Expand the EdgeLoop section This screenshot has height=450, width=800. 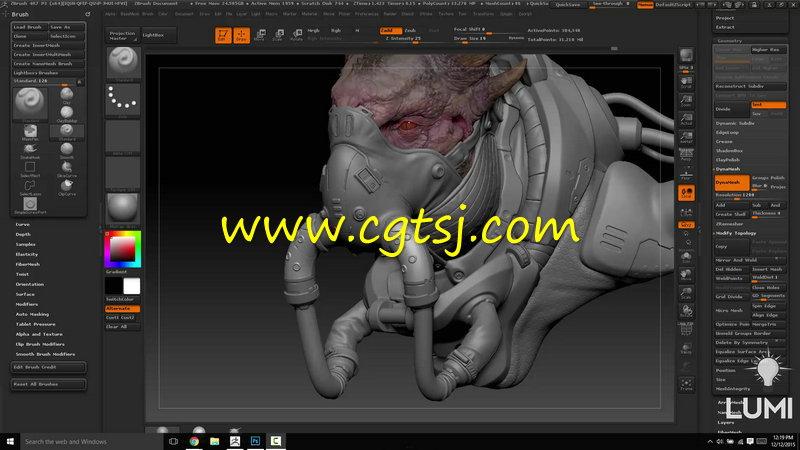727,133
